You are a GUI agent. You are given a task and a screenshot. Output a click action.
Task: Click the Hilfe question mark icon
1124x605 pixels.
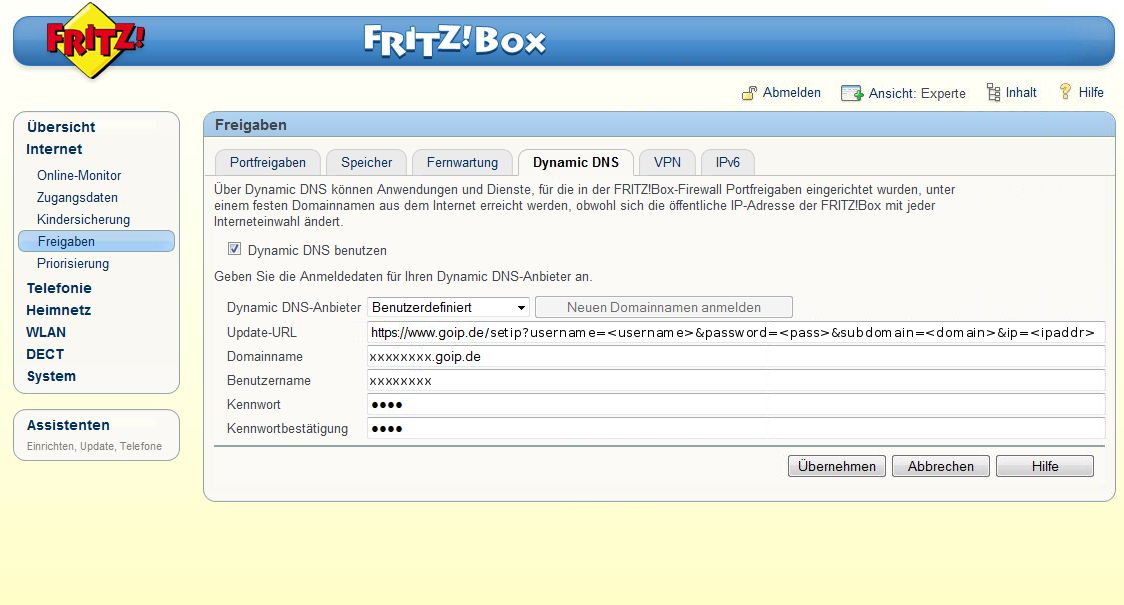click(1065, 92)
